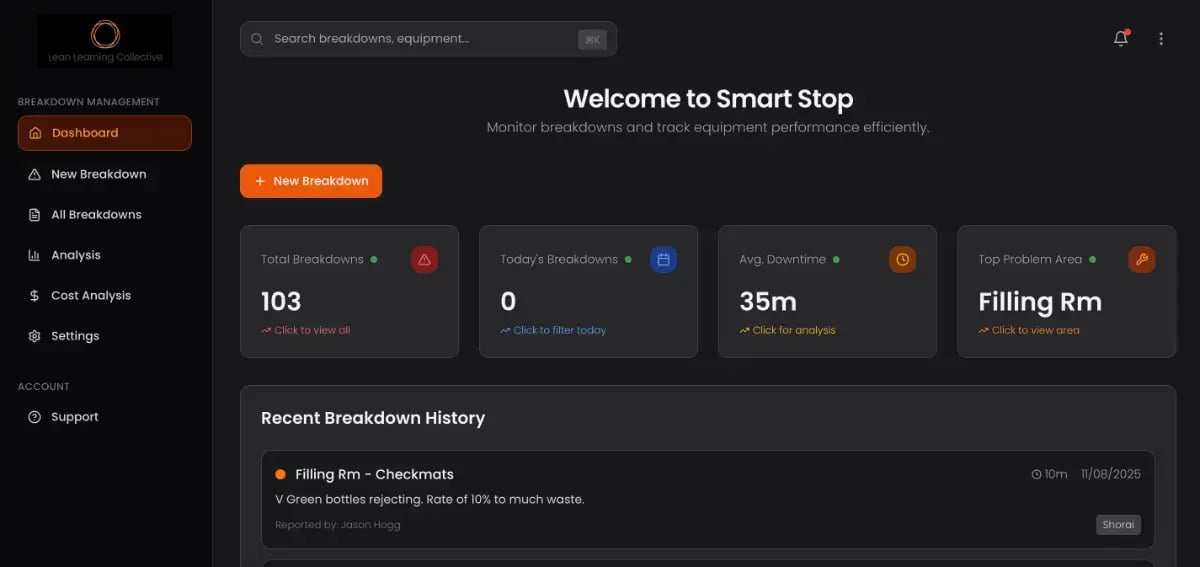Image resolution: width=1200 pixels, height=567 pixels.
Task: Click the ⌘K shortcut badge in search
Action: click(x=592, y=39)
